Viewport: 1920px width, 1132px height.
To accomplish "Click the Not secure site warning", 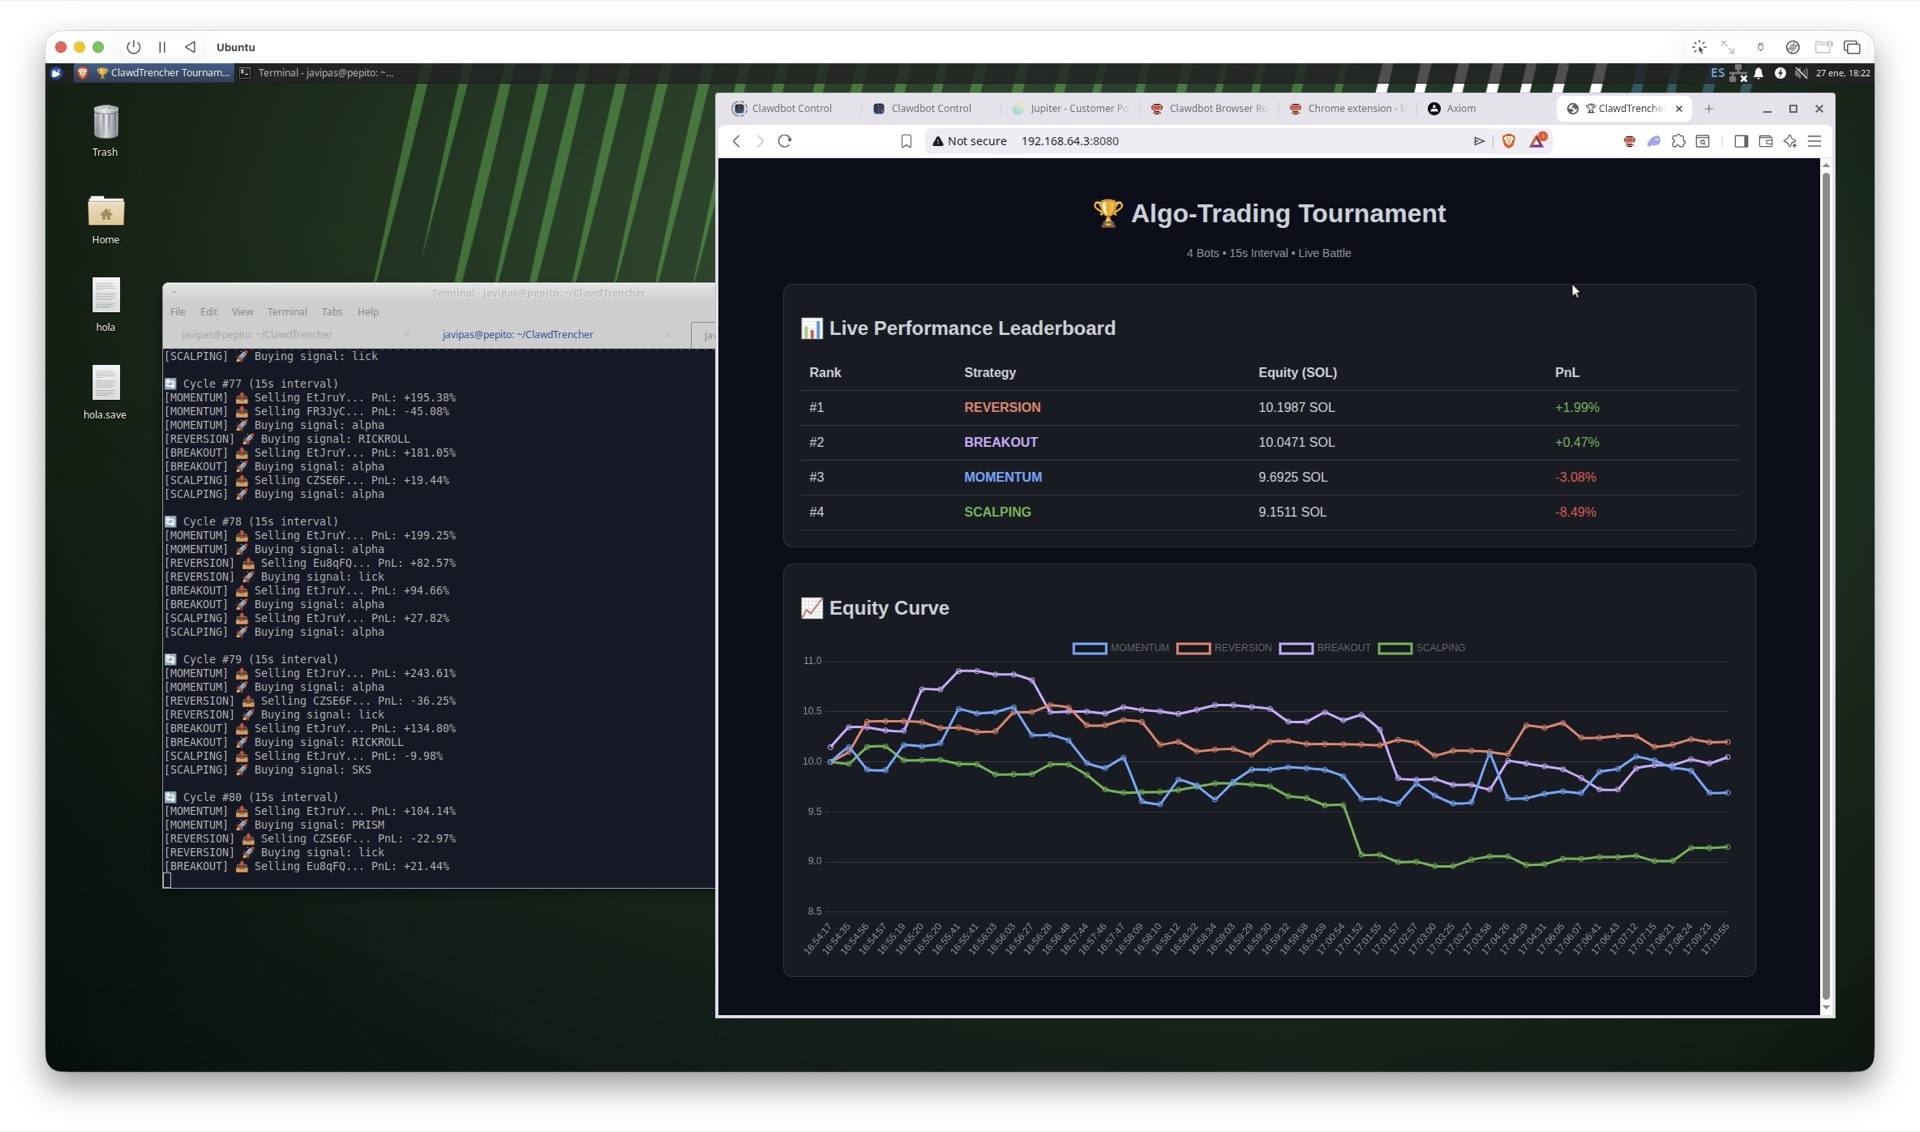I will coord(968,141).
